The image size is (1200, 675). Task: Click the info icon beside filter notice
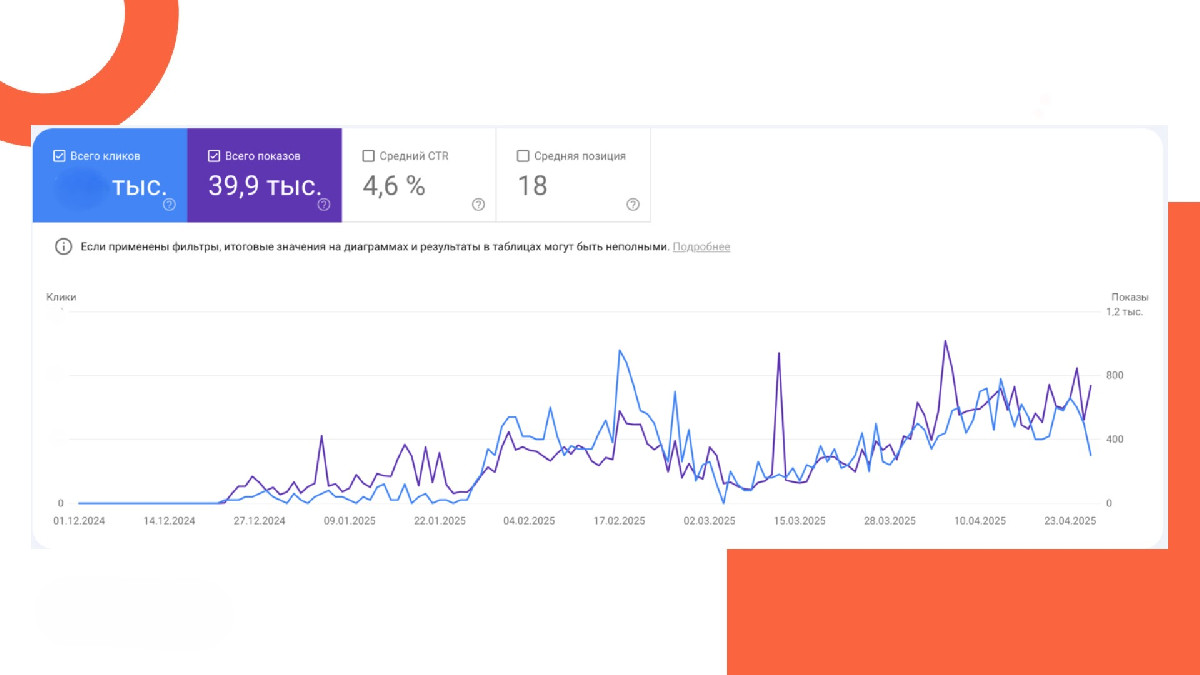click(63, 247)
